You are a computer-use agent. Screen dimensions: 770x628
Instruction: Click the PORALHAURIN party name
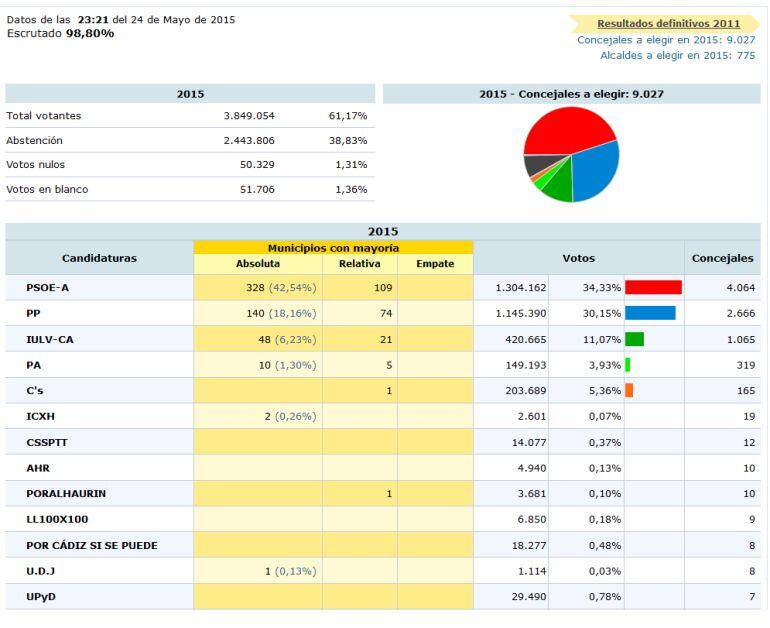coord(65,493)
